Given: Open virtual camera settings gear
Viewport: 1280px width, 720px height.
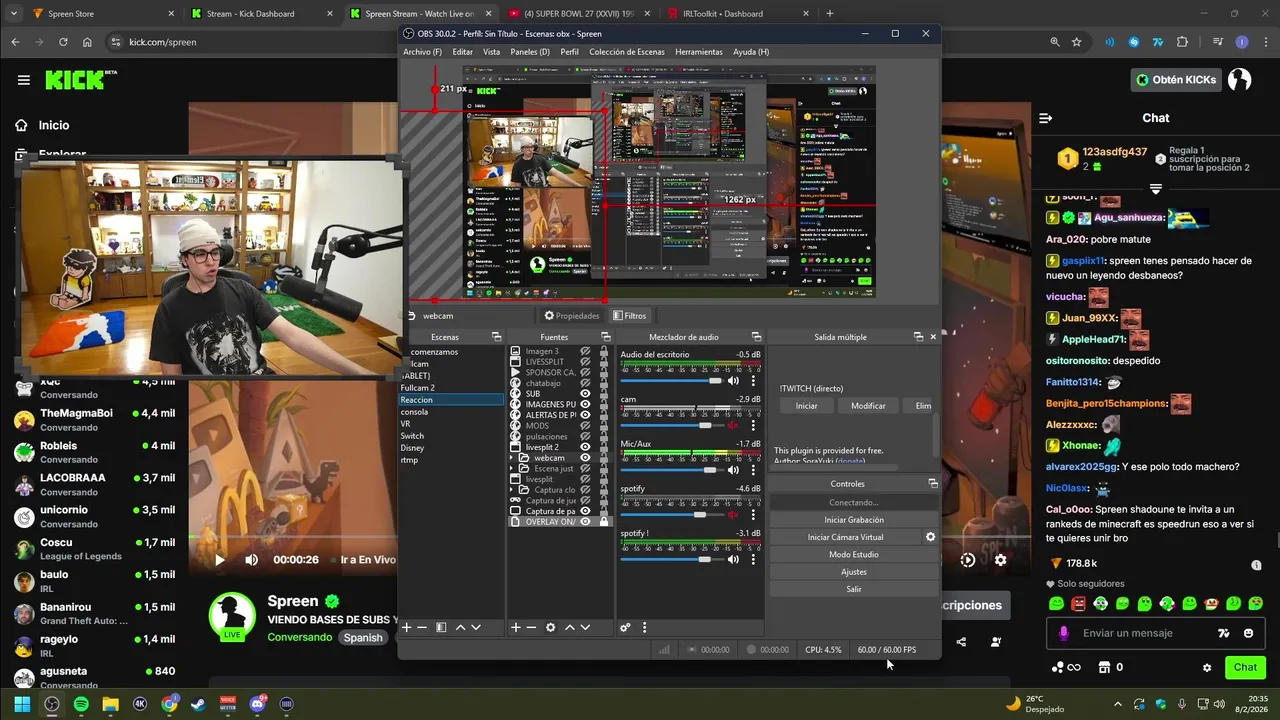Looking at the screenshot, I should (x=930, y=537).
